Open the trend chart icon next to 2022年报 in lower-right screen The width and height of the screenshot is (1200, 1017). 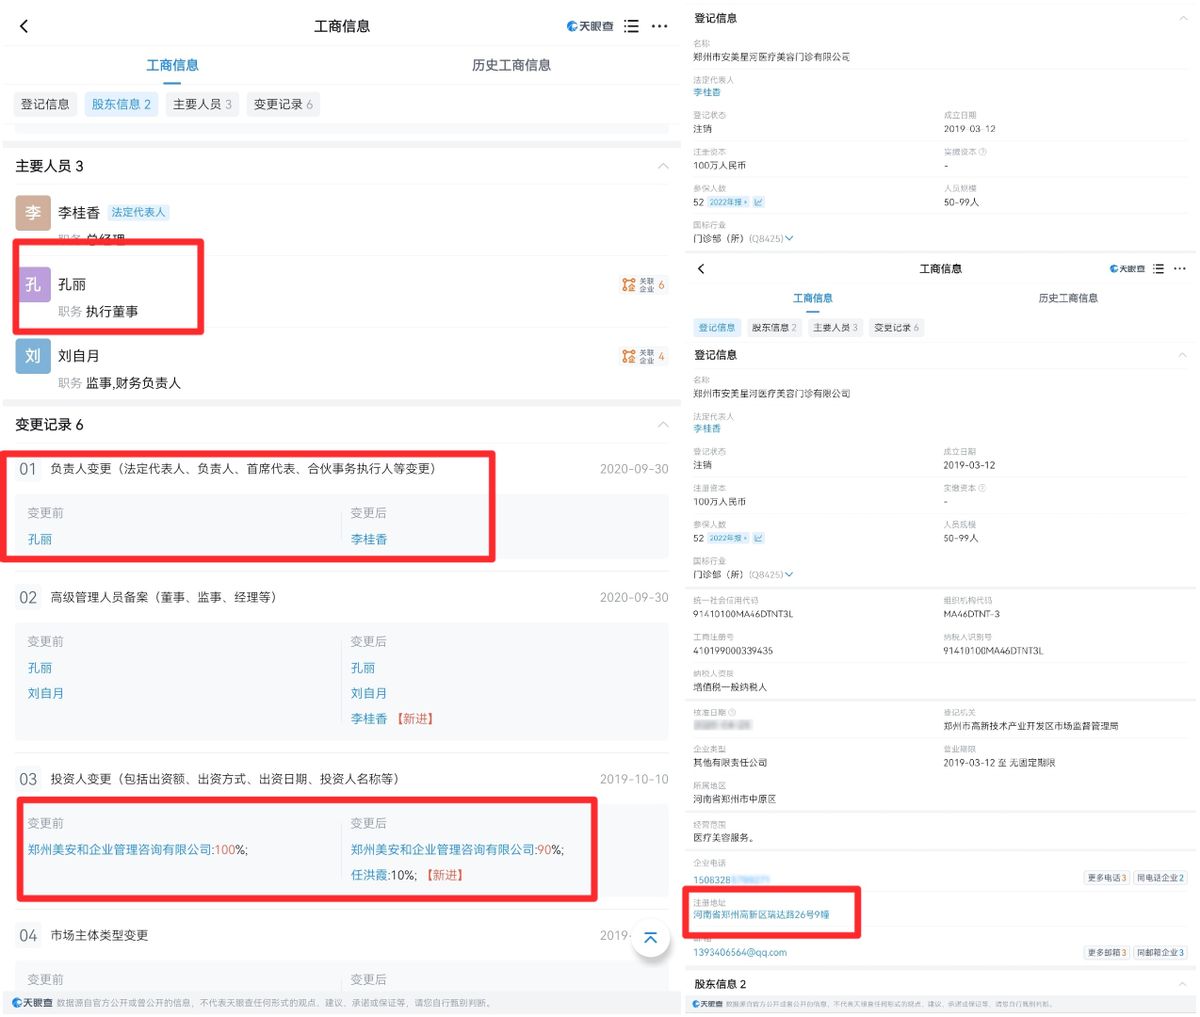(758, 538)
